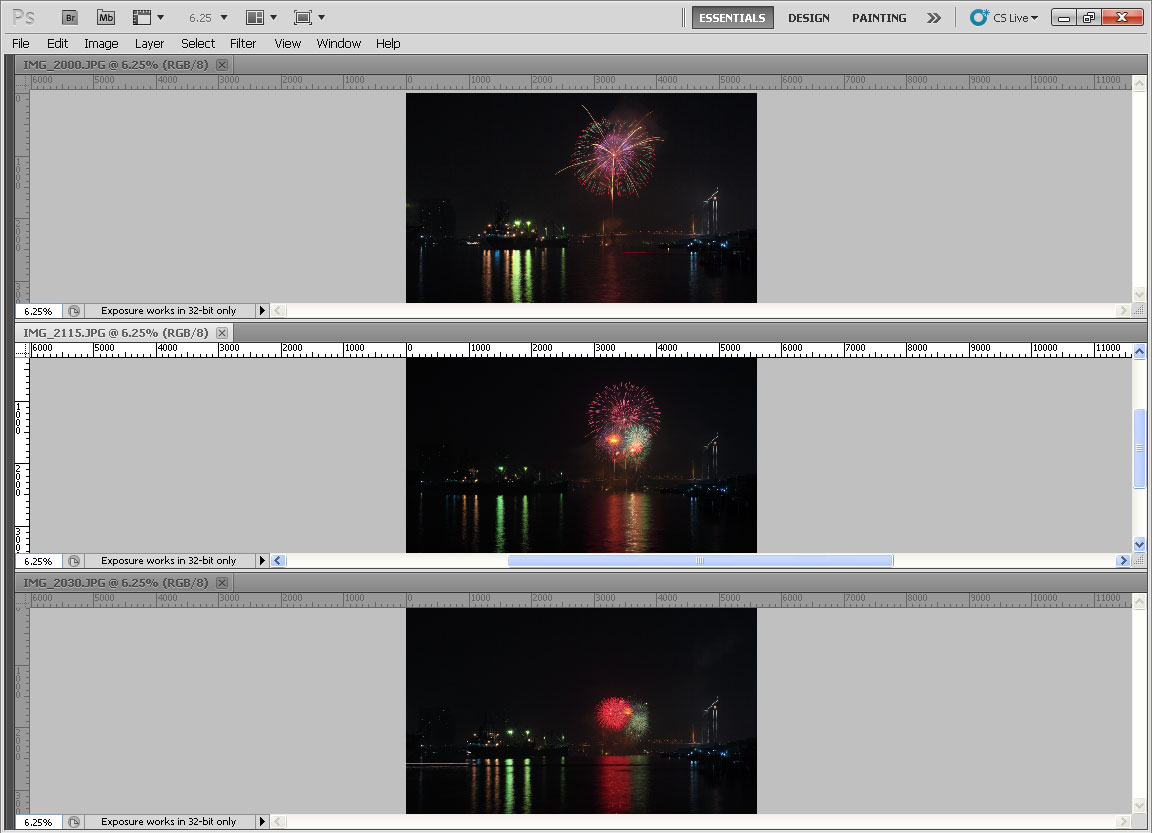Image resolution: width=1152 pixels, height=833 pixels.
Task: Activate the Painting workspace button
Action: click(879, 18)
